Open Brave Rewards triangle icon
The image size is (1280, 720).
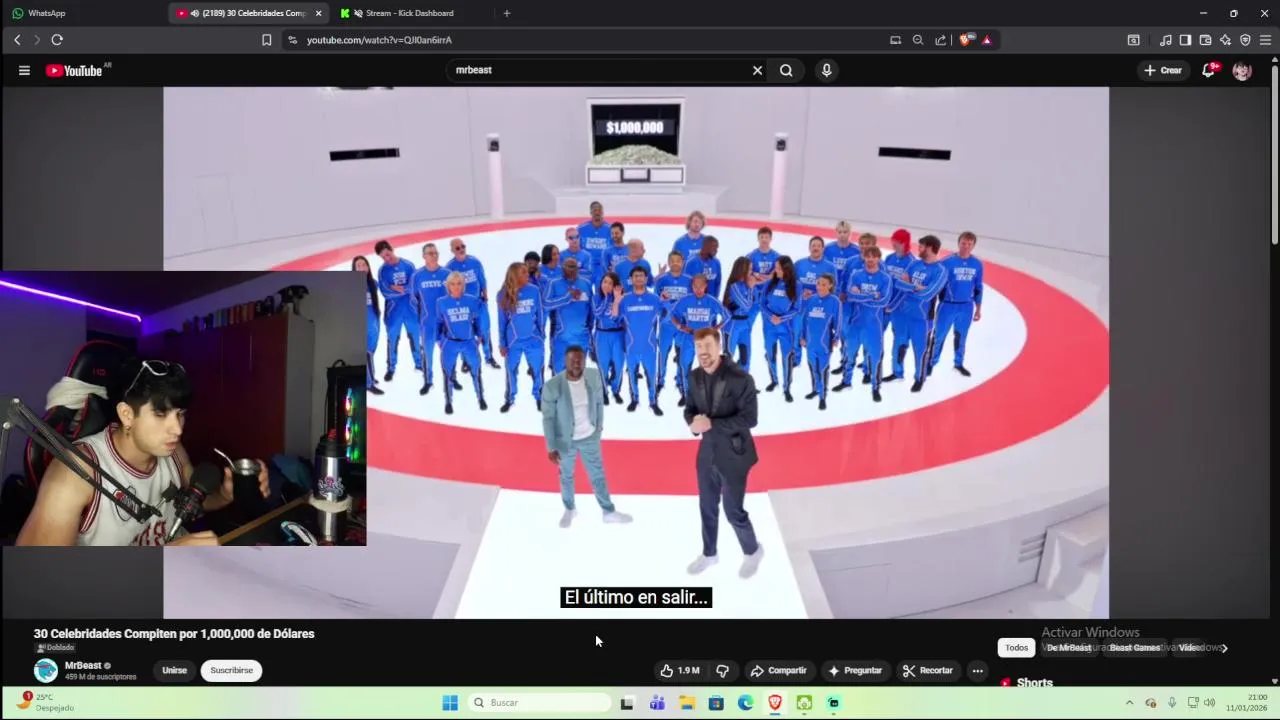987,40
